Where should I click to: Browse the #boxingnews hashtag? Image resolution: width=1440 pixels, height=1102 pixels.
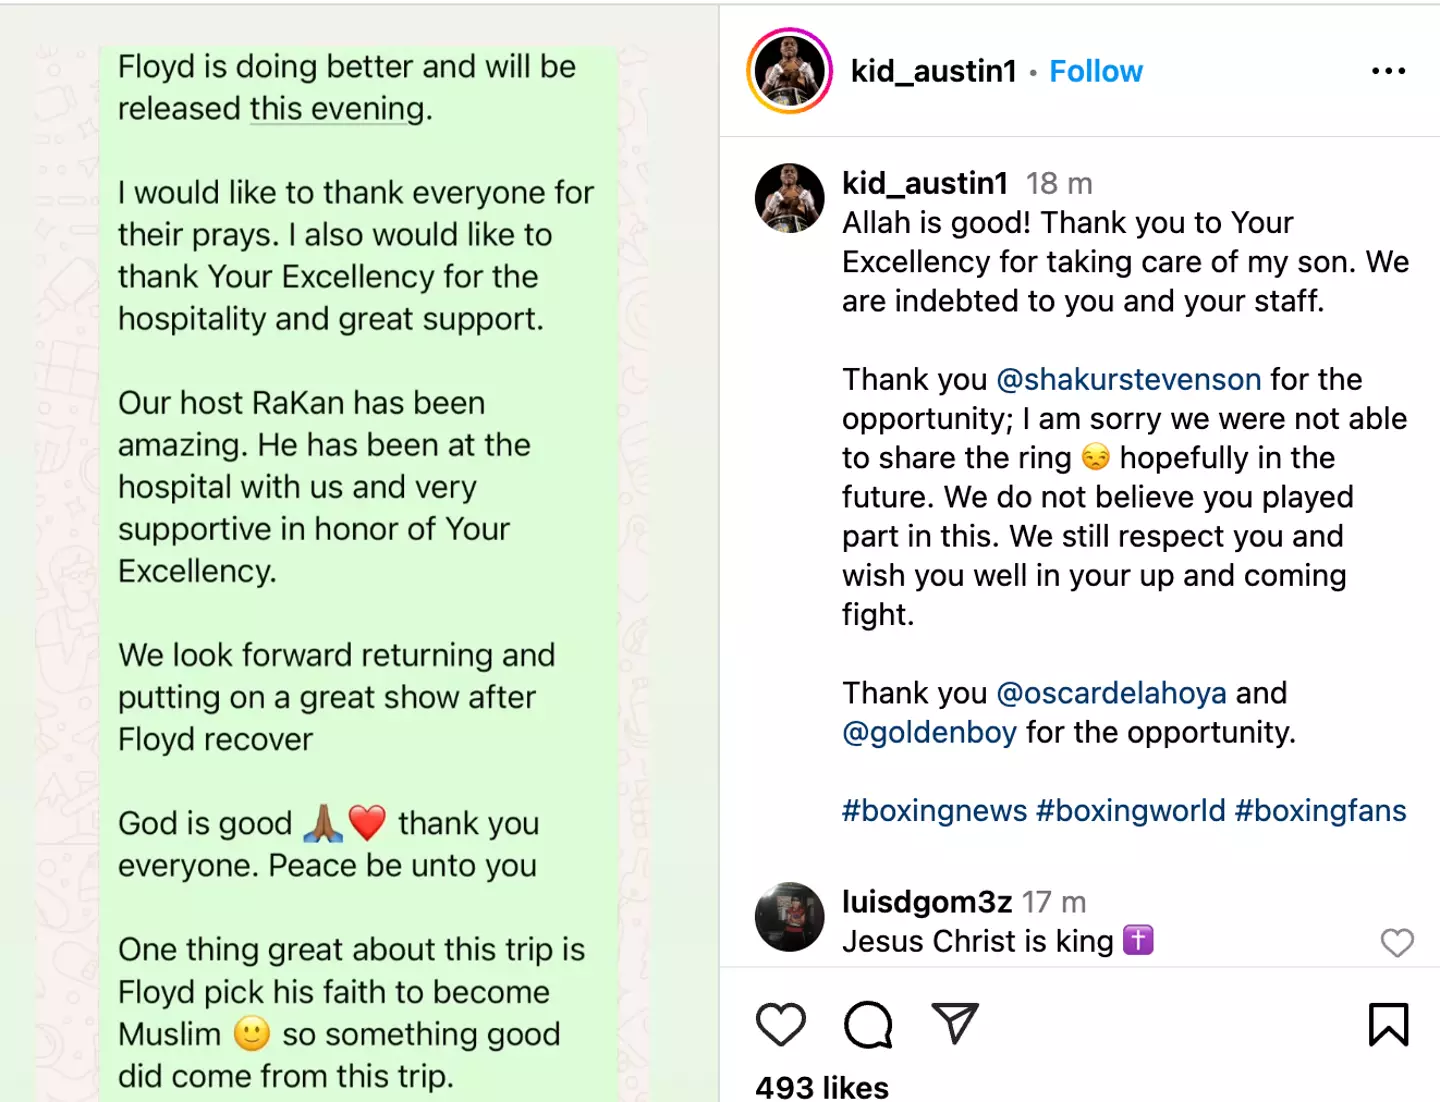934,810
